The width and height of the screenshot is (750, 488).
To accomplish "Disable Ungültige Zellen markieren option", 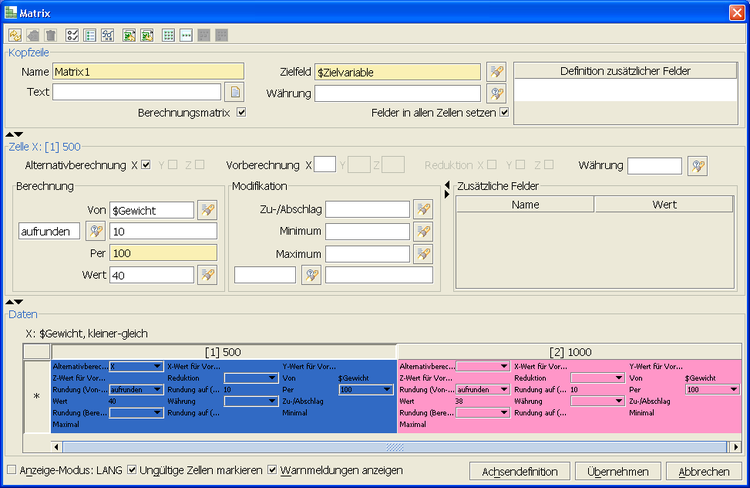I will pos(133,470).
